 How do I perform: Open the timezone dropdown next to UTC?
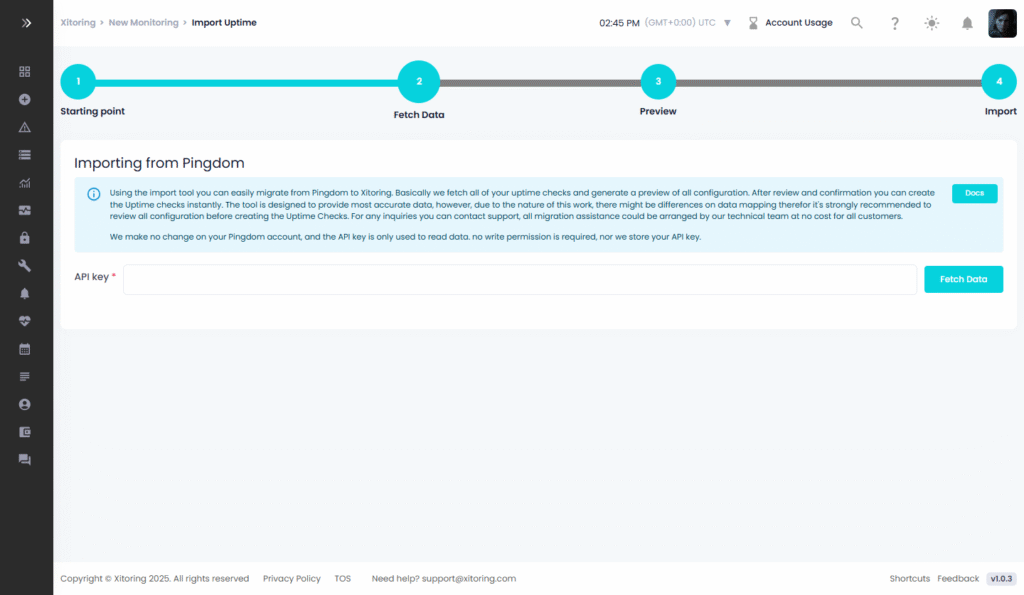point(727,23)
